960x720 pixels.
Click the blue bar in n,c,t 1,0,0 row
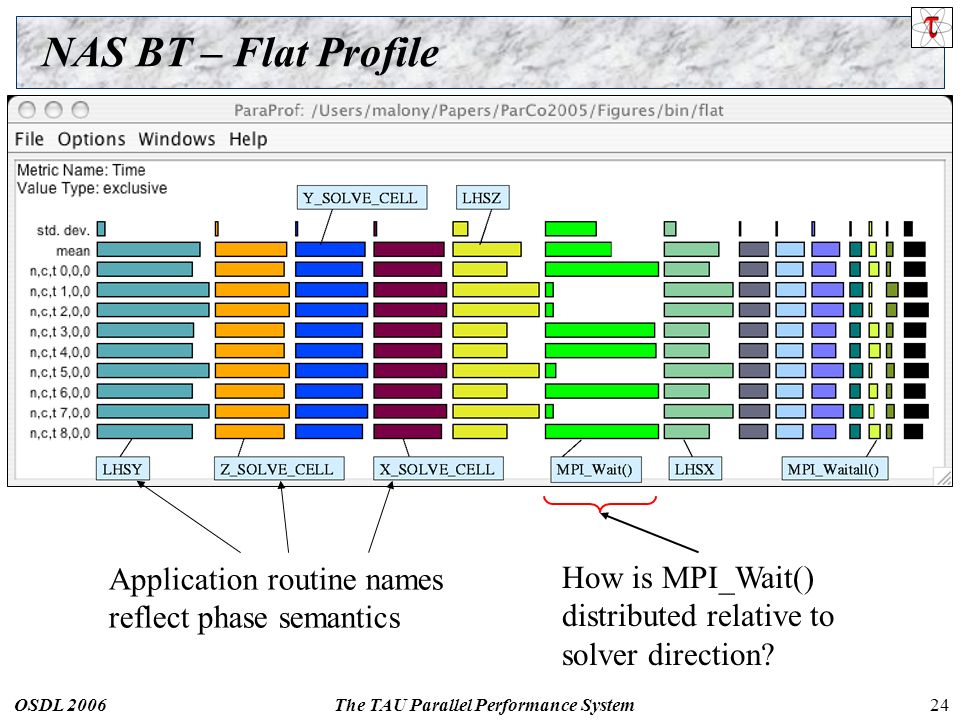pos(331,290)
